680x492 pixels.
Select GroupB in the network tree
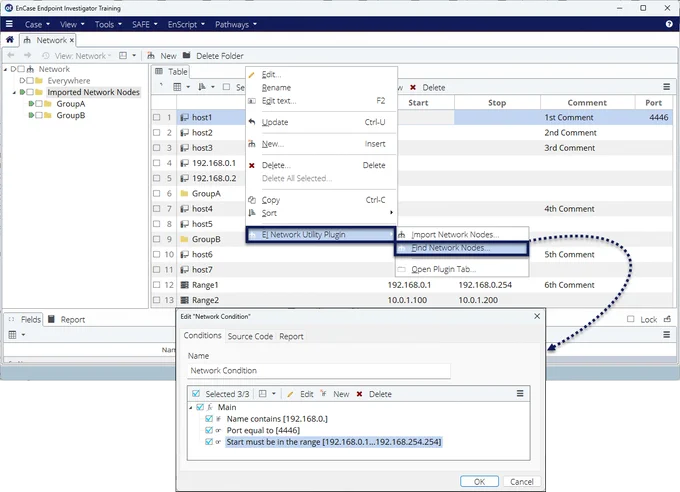[x=71, y=115]
